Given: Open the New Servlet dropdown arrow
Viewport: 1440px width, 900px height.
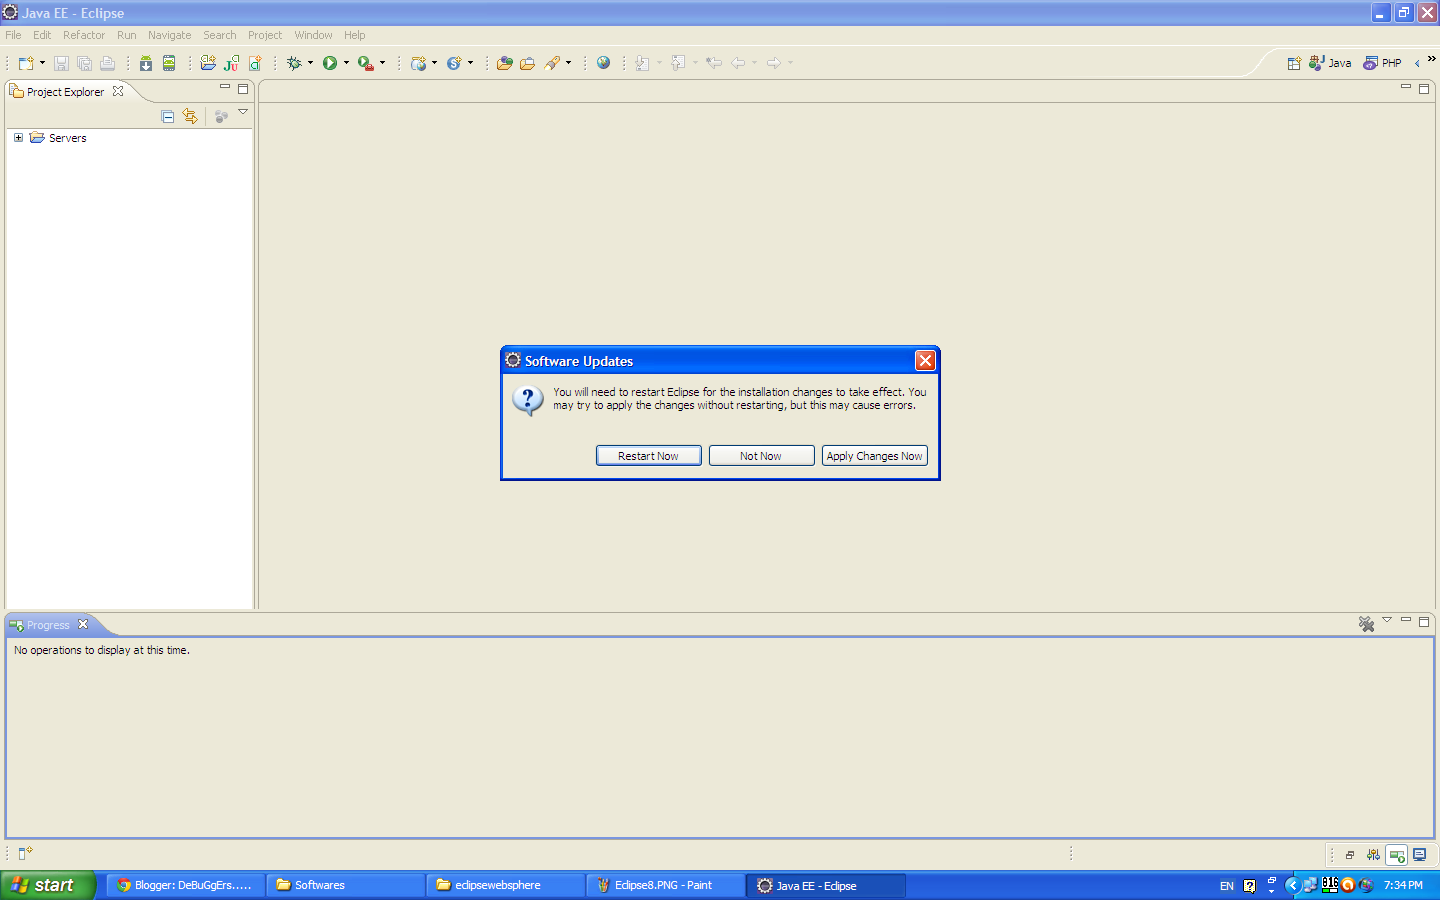Looking at the screenshot, I should coord(470,63).
